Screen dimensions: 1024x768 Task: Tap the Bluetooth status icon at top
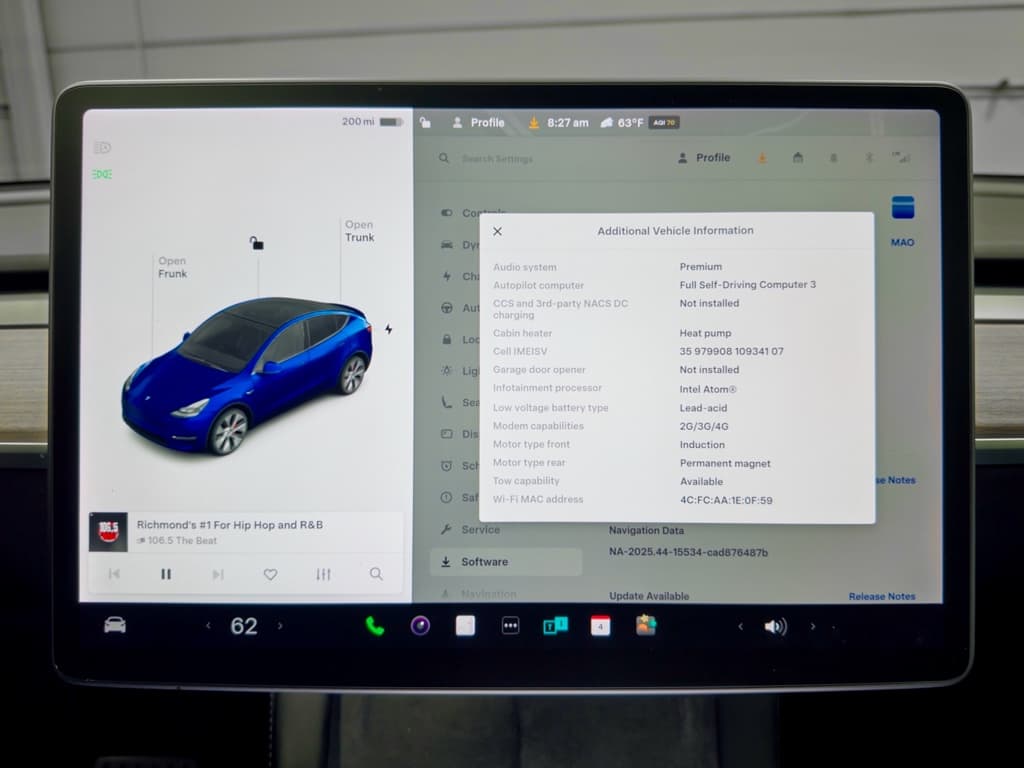tap(868, 157)
